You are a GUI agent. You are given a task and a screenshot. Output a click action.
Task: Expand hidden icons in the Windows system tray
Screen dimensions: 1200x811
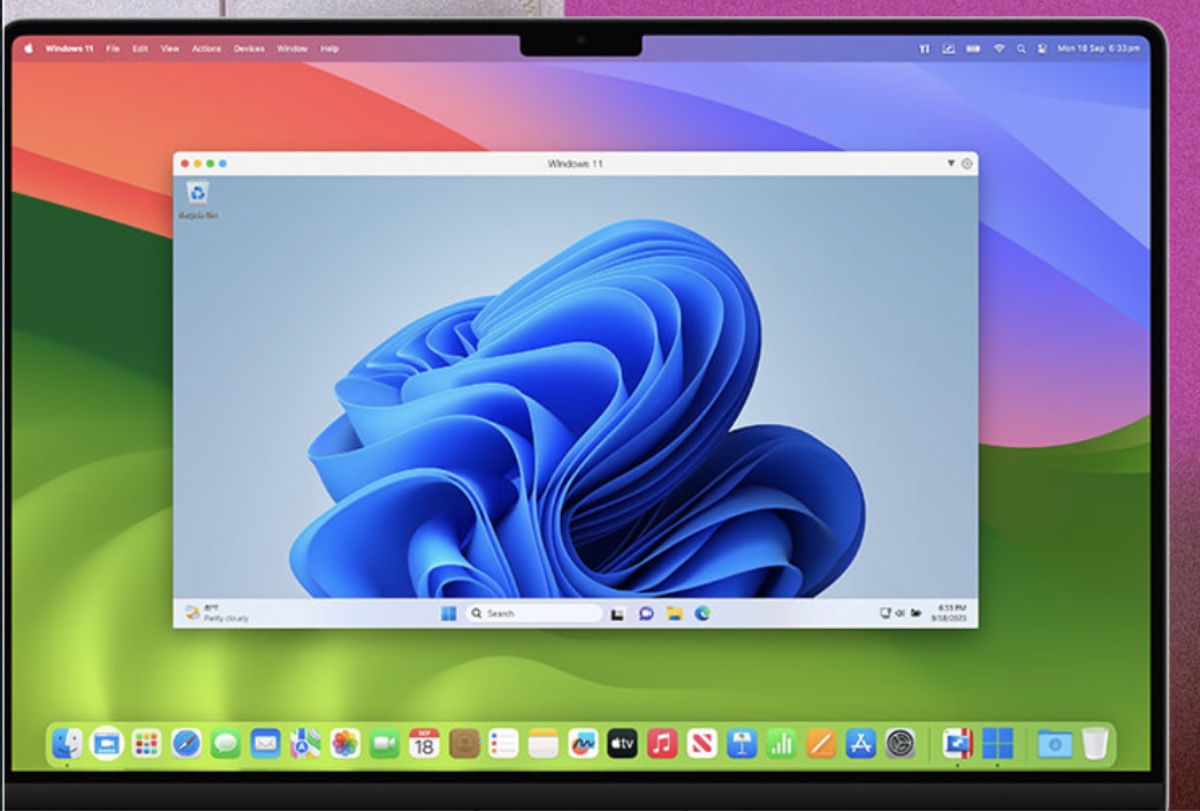tap(888, 613)
